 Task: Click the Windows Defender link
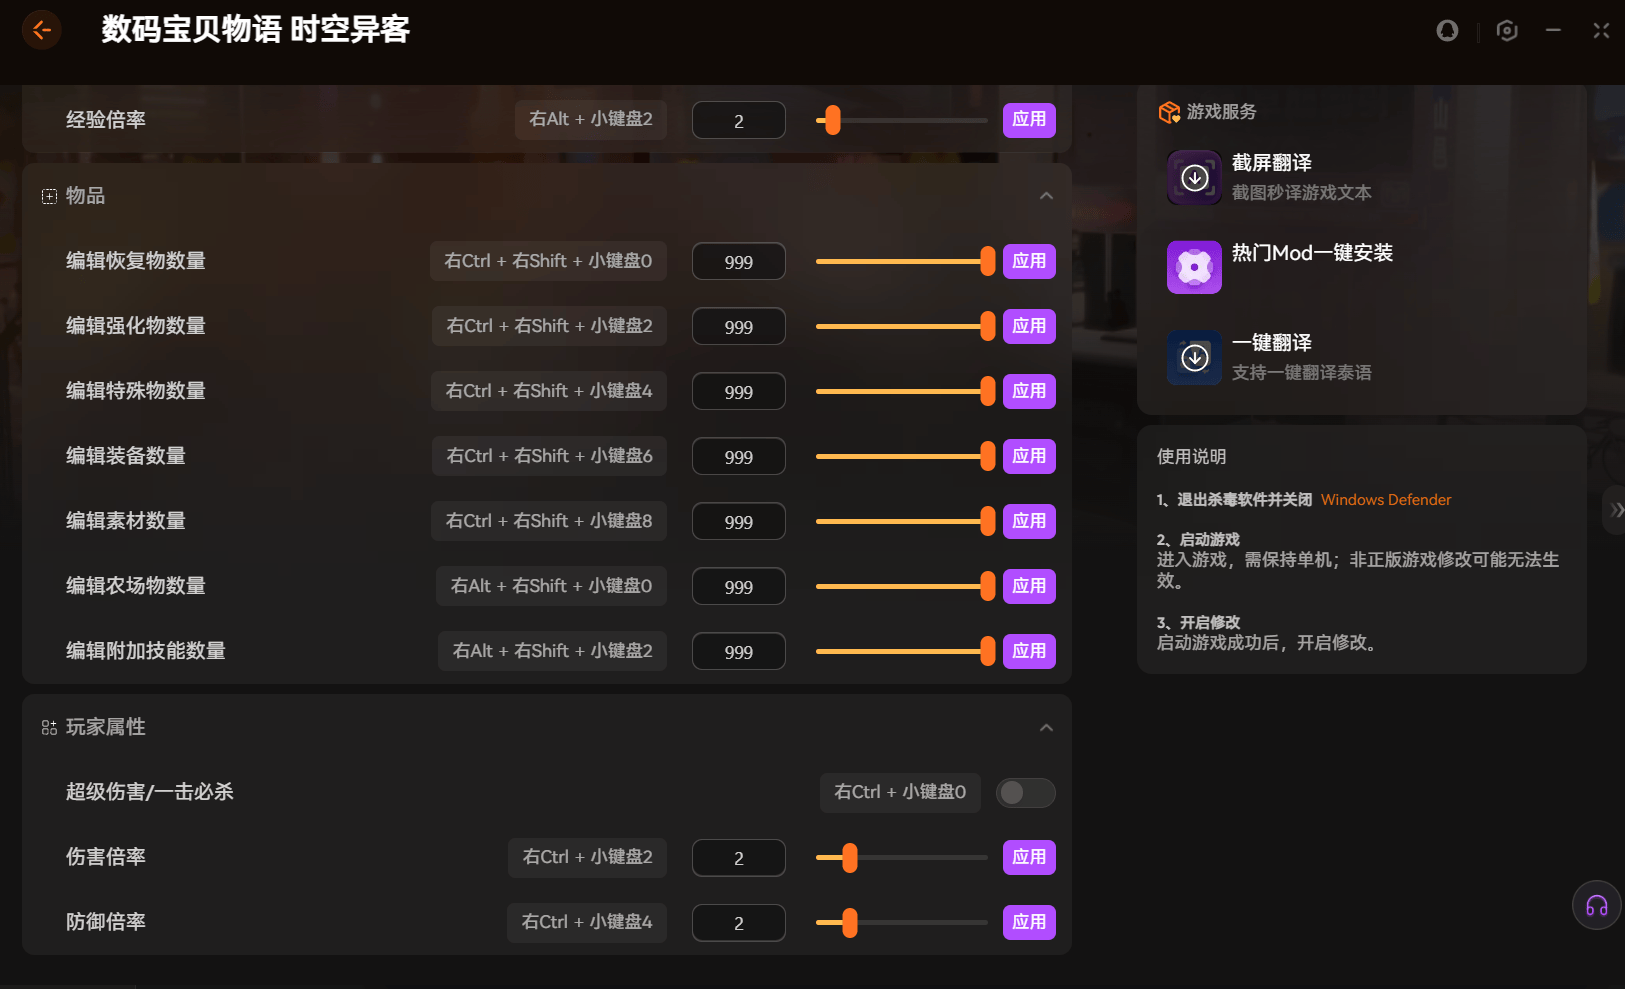1385,500
